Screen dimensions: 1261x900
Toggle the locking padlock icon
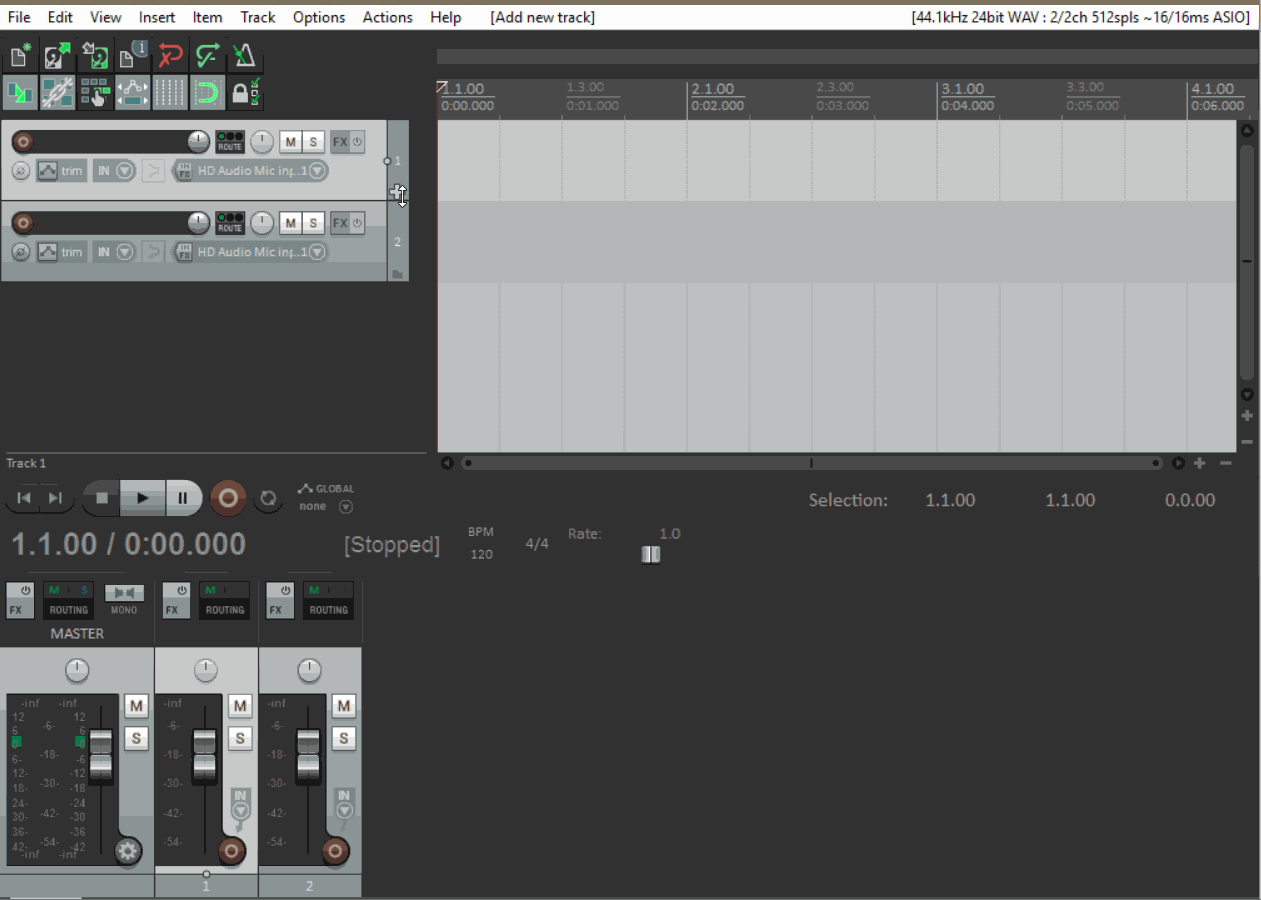pos(245,93)
